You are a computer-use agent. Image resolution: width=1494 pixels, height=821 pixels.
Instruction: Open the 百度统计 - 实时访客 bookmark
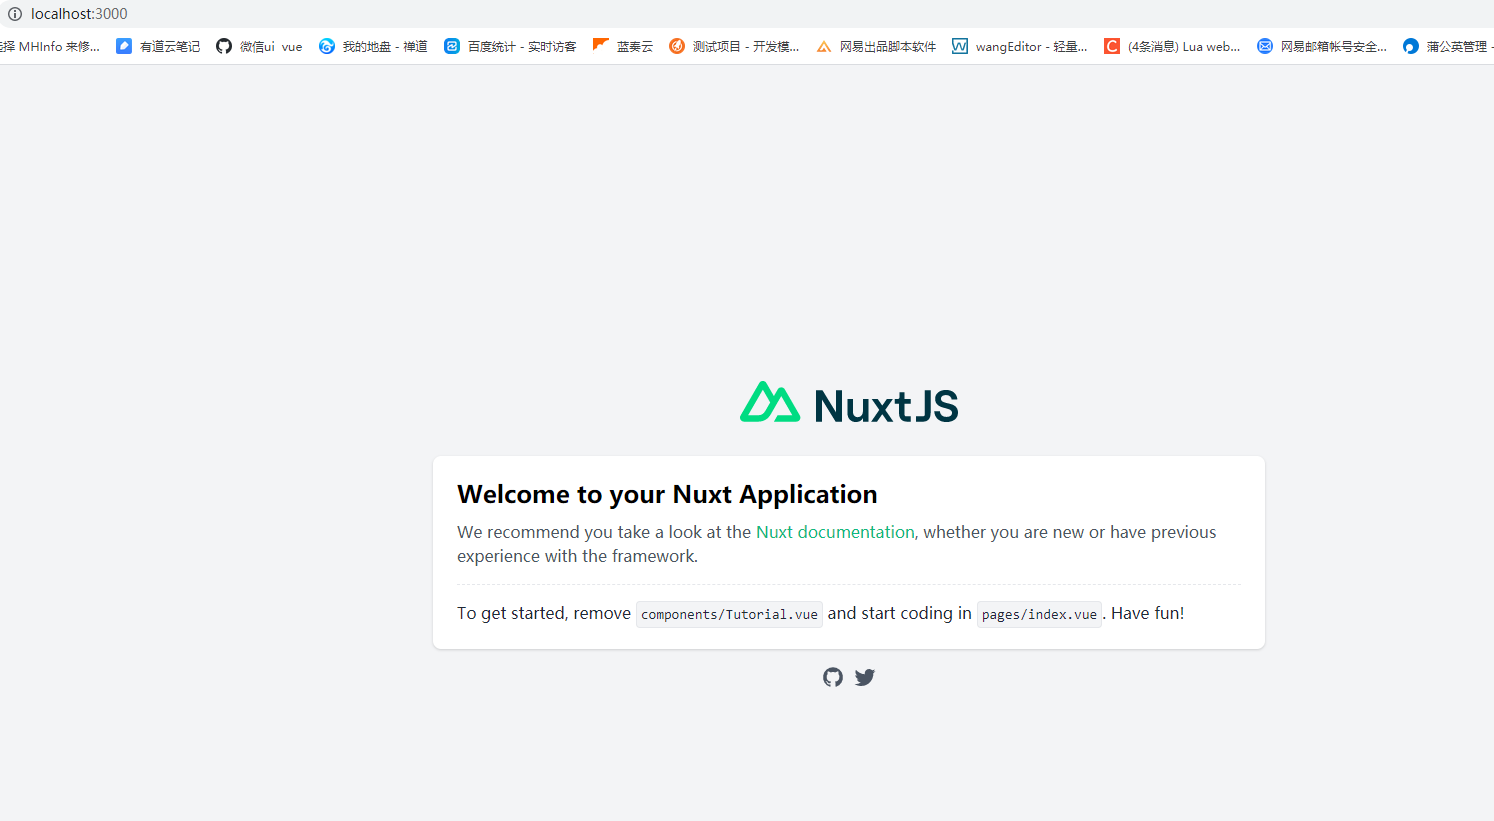pos(510,46)
